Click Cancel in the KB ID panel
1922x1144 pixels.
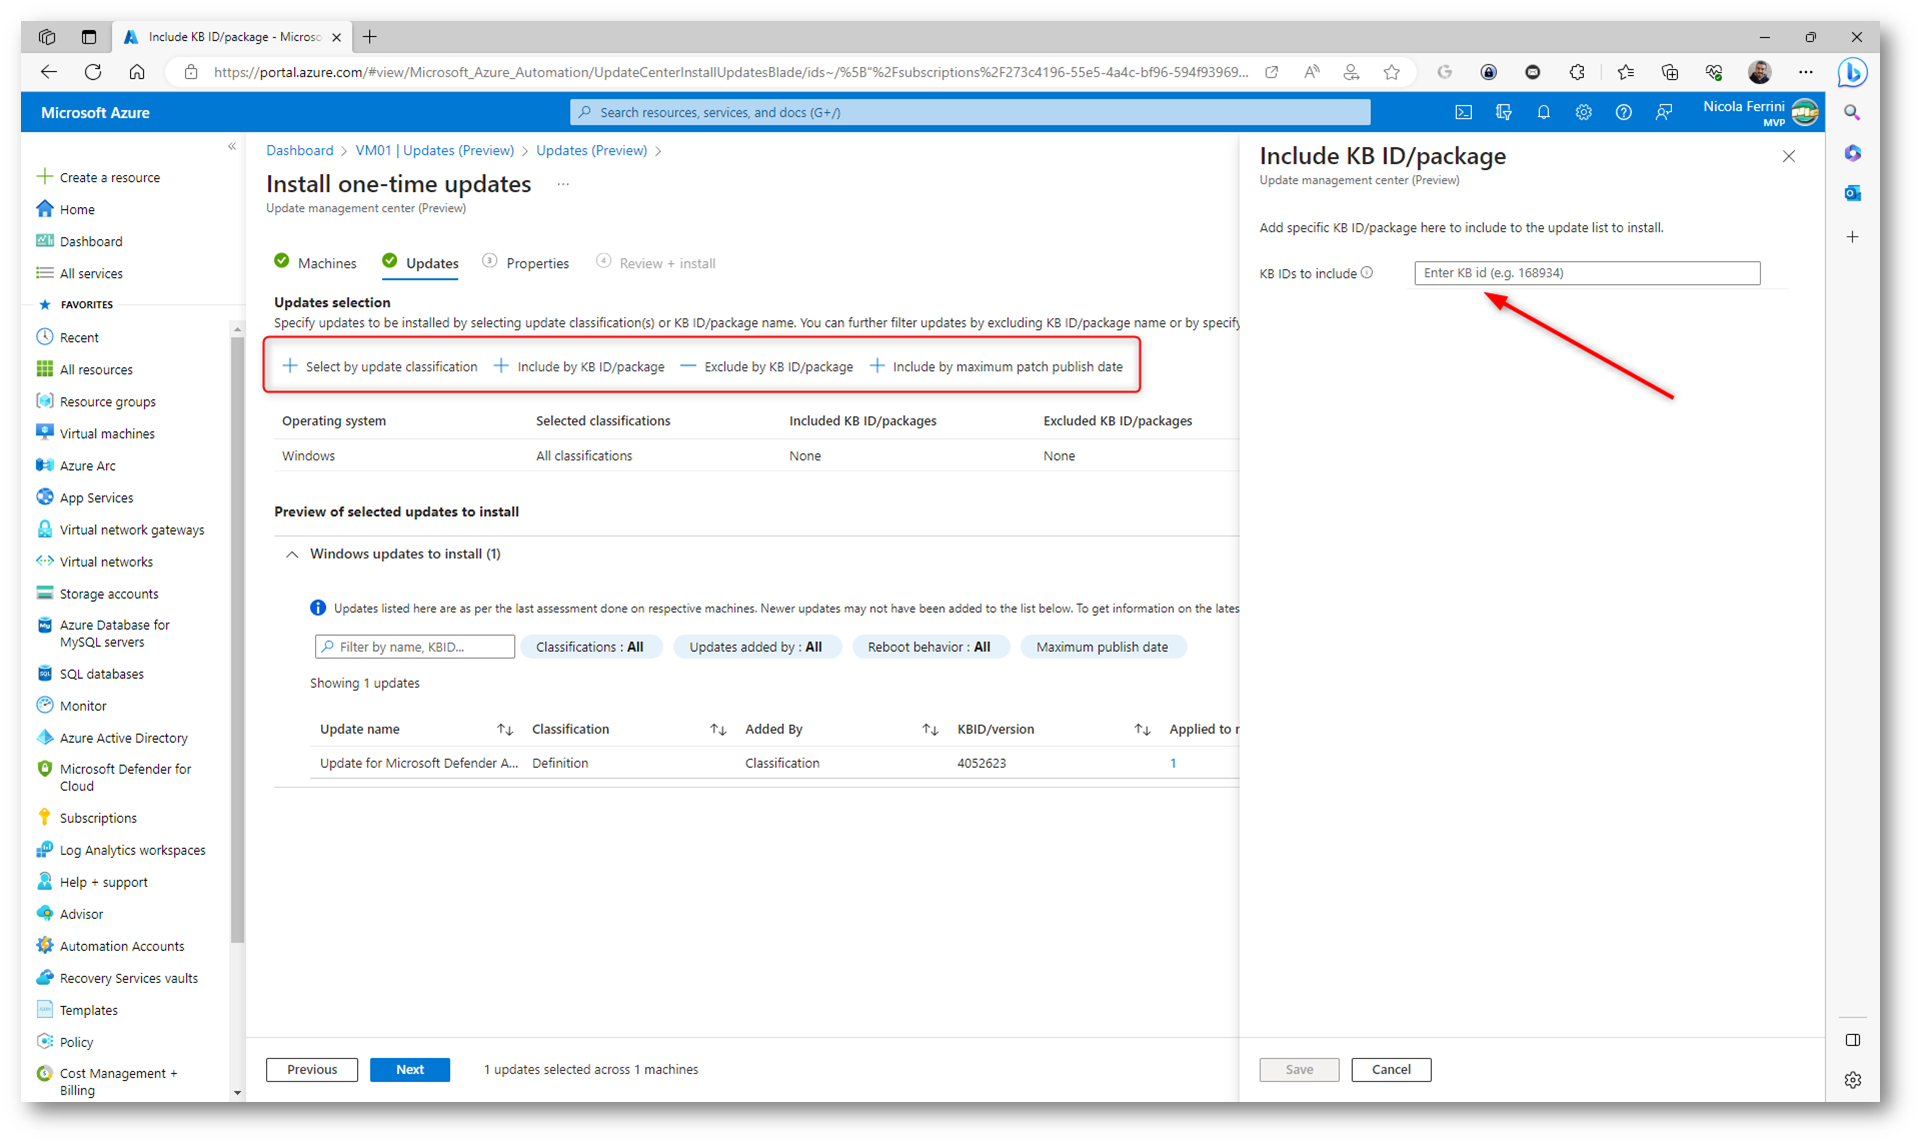[x=1391, y=1070]
